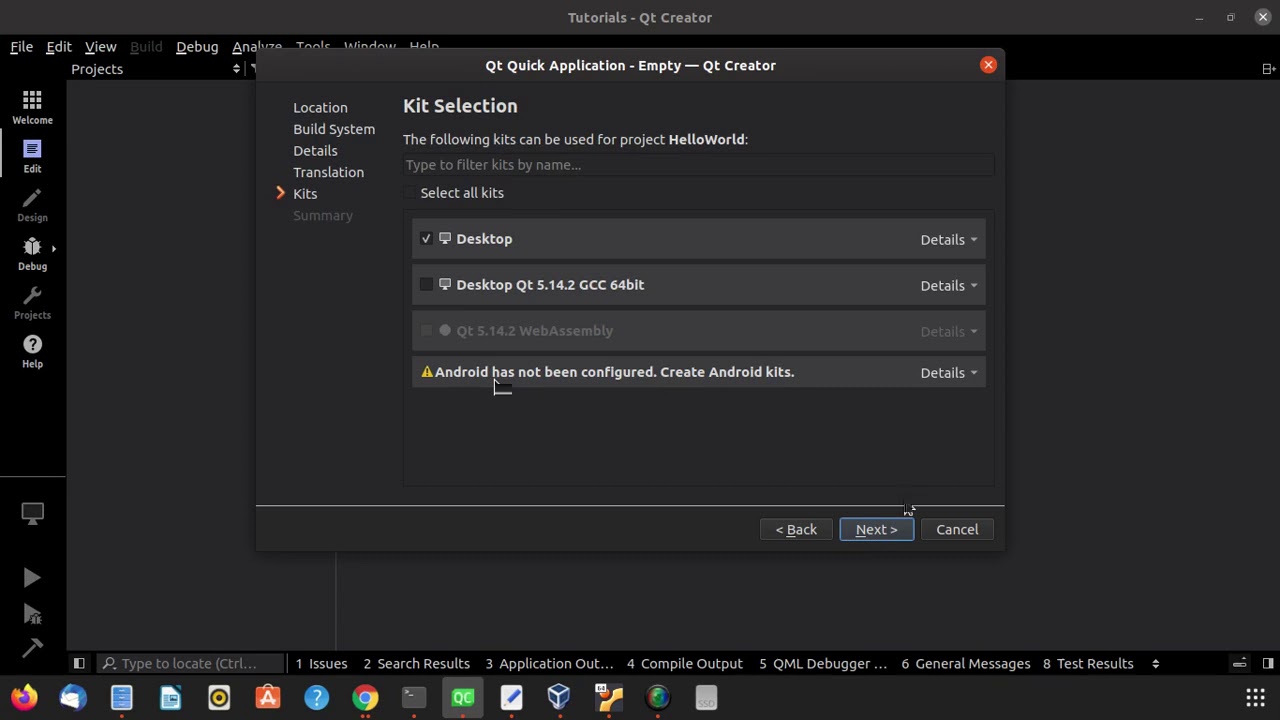This screenshot has width=1280, height=720.
Task: Open the Search Results pane
Action: [x=416, y=663]
